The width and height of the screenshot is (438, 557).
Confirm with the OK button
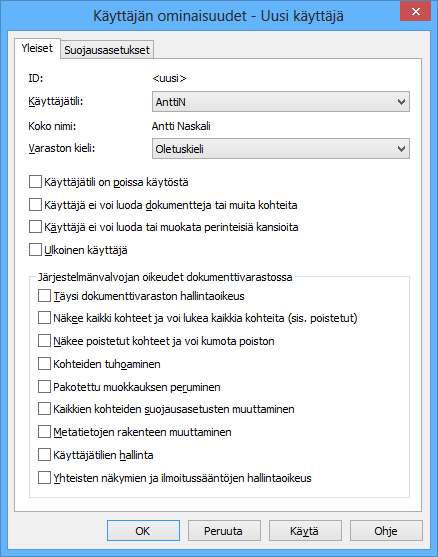[x=143, y=531]
